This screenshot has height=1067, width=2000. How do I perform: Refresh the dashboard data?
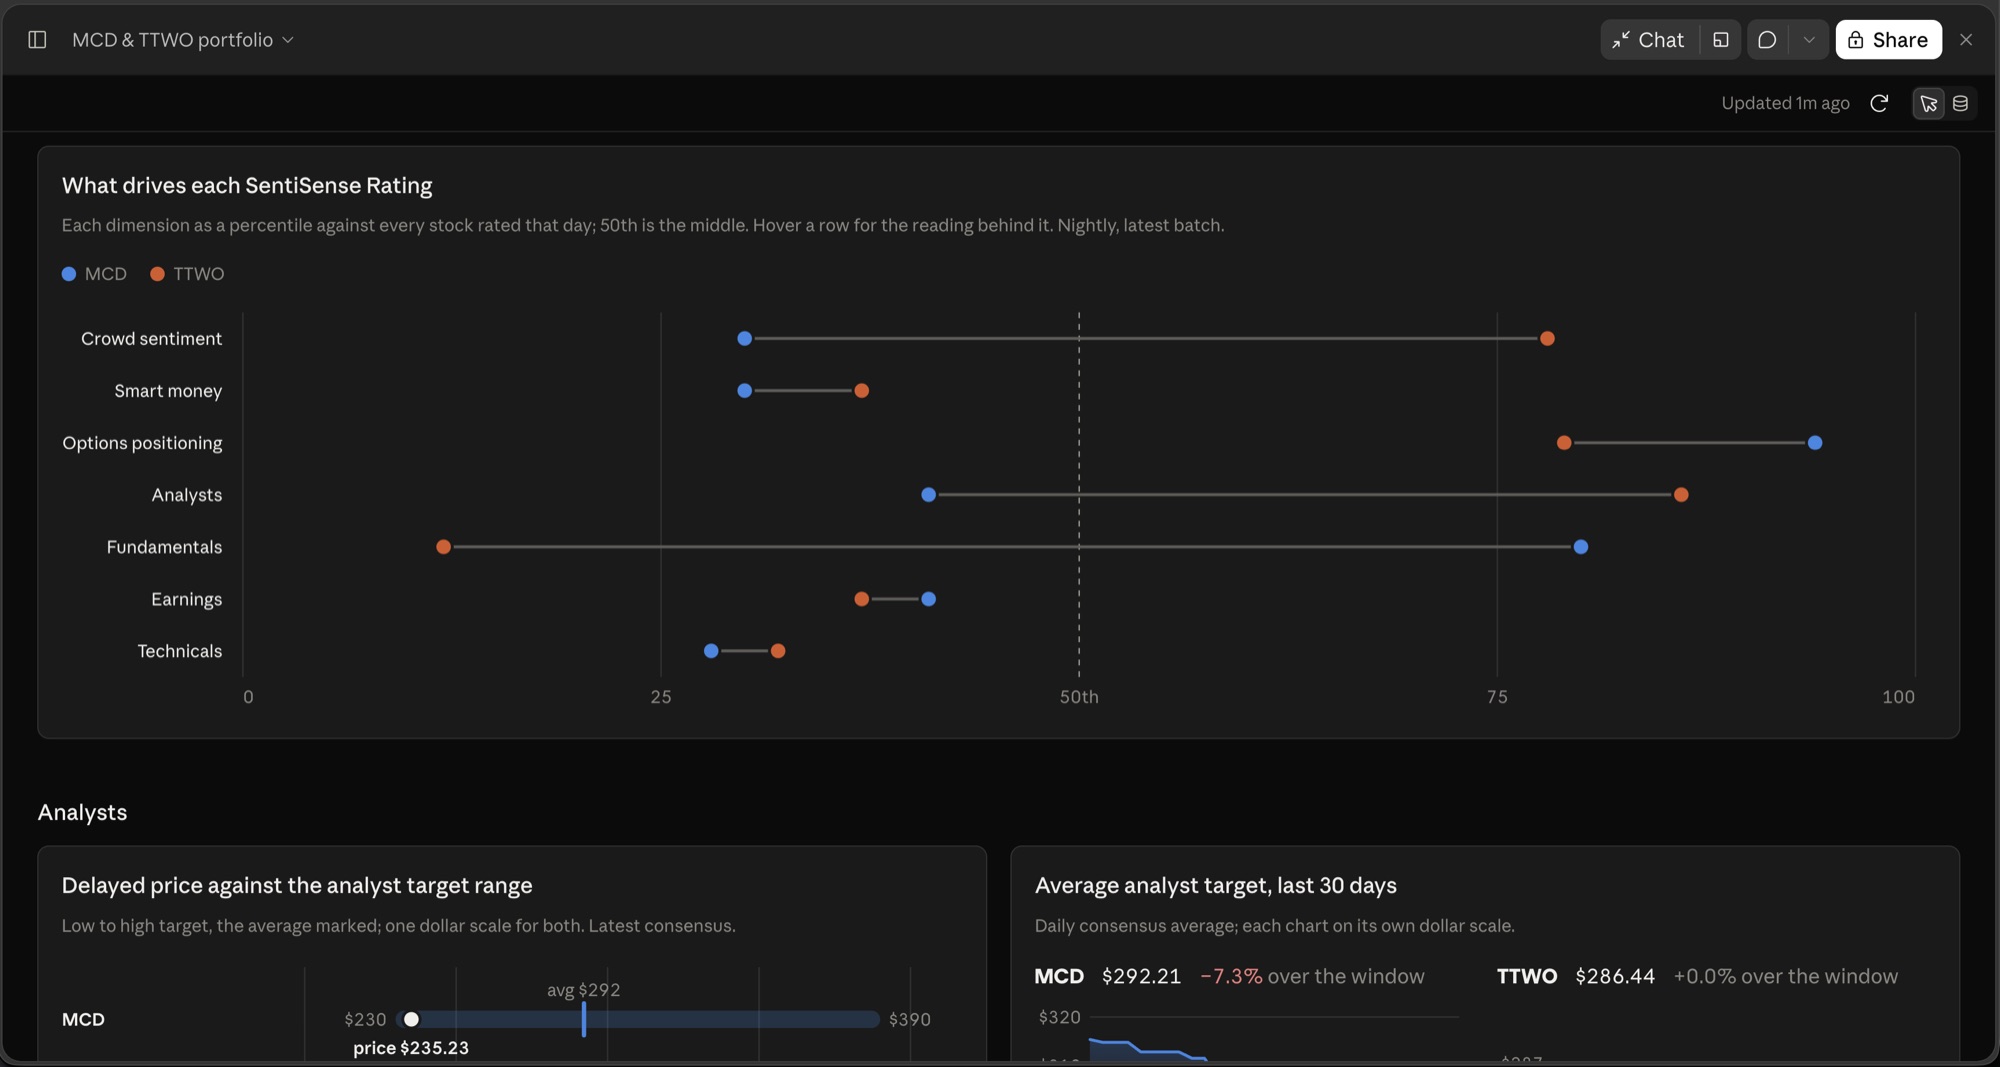(x=1879, y=103)
